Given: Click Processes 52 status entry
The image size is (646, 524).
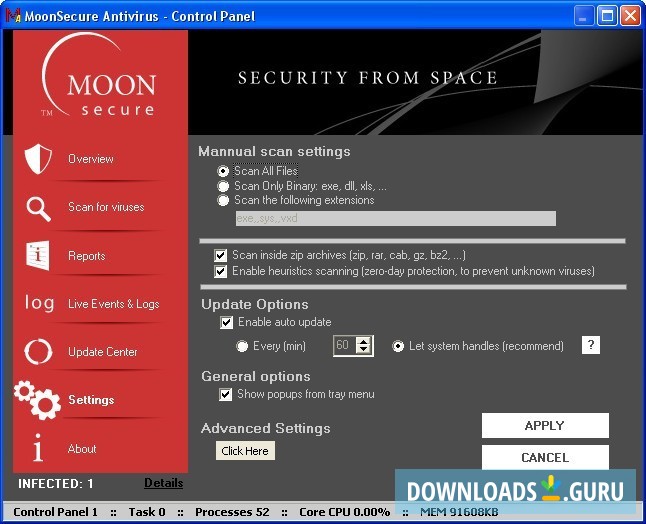Looking at the screenshot, I should pyautogui.click(x=232, y=512).
